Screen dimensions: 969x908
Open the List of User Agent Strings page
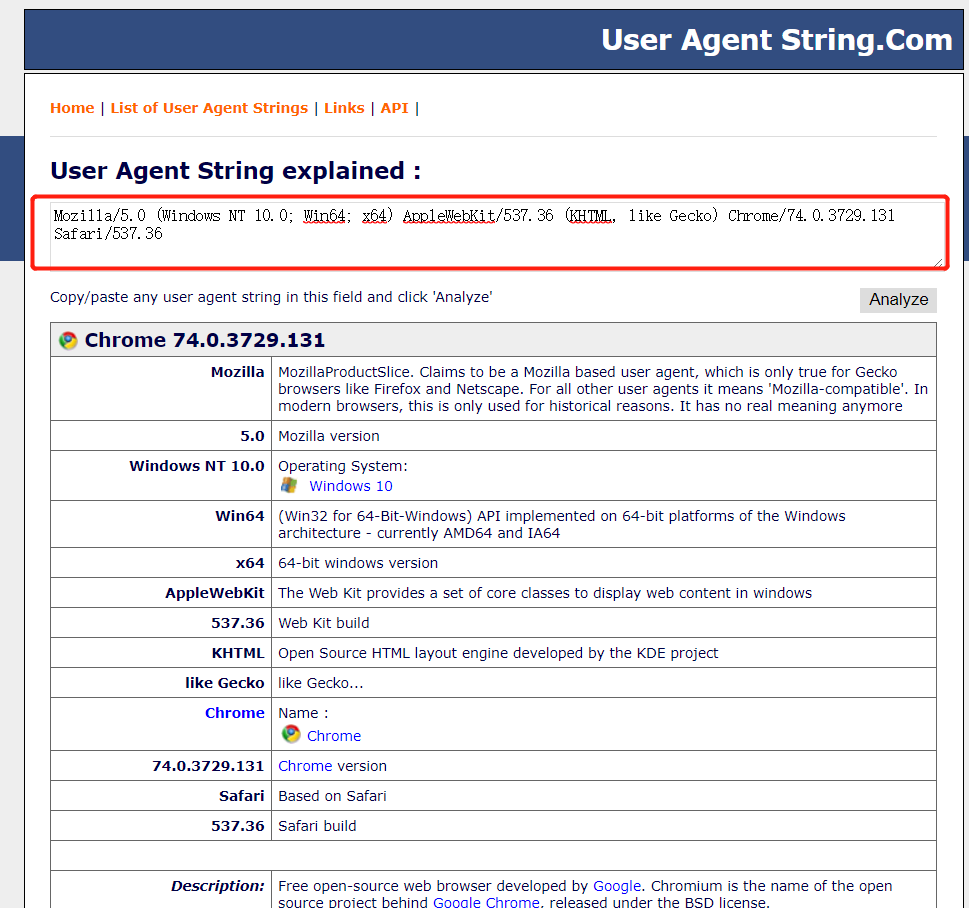point(208,107)
